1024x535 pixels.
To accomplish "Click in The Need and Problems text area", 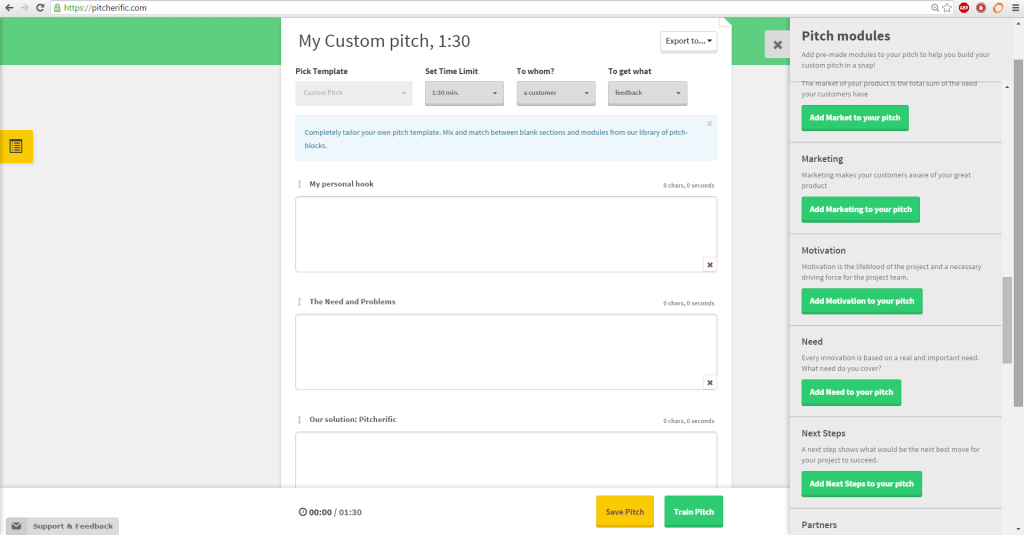I will pos(506,352).
